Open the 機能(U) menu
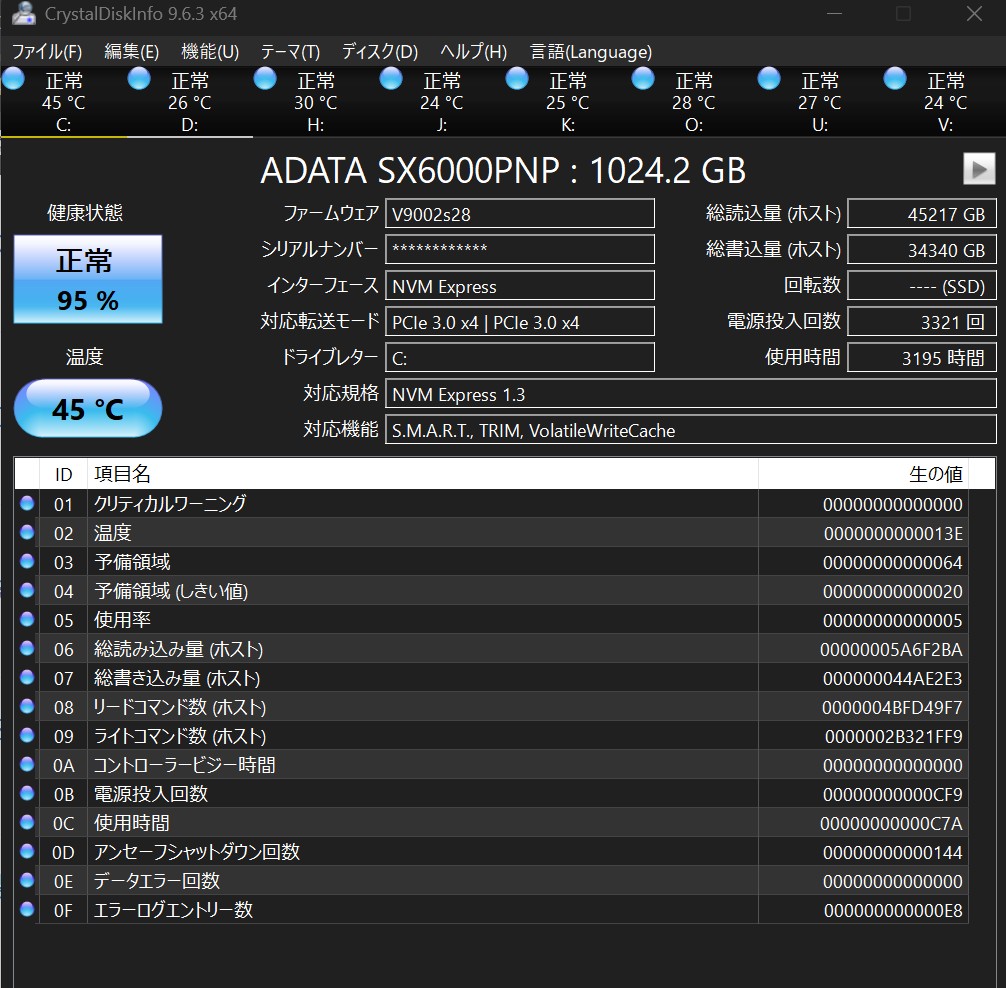1006x988 pixels. pos(210,52)
